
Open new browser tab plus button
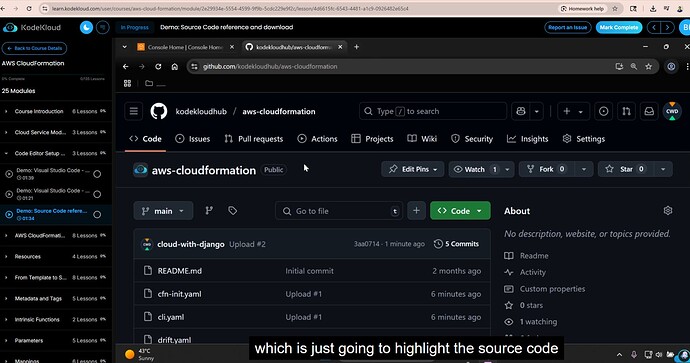[x=356, y=47]
